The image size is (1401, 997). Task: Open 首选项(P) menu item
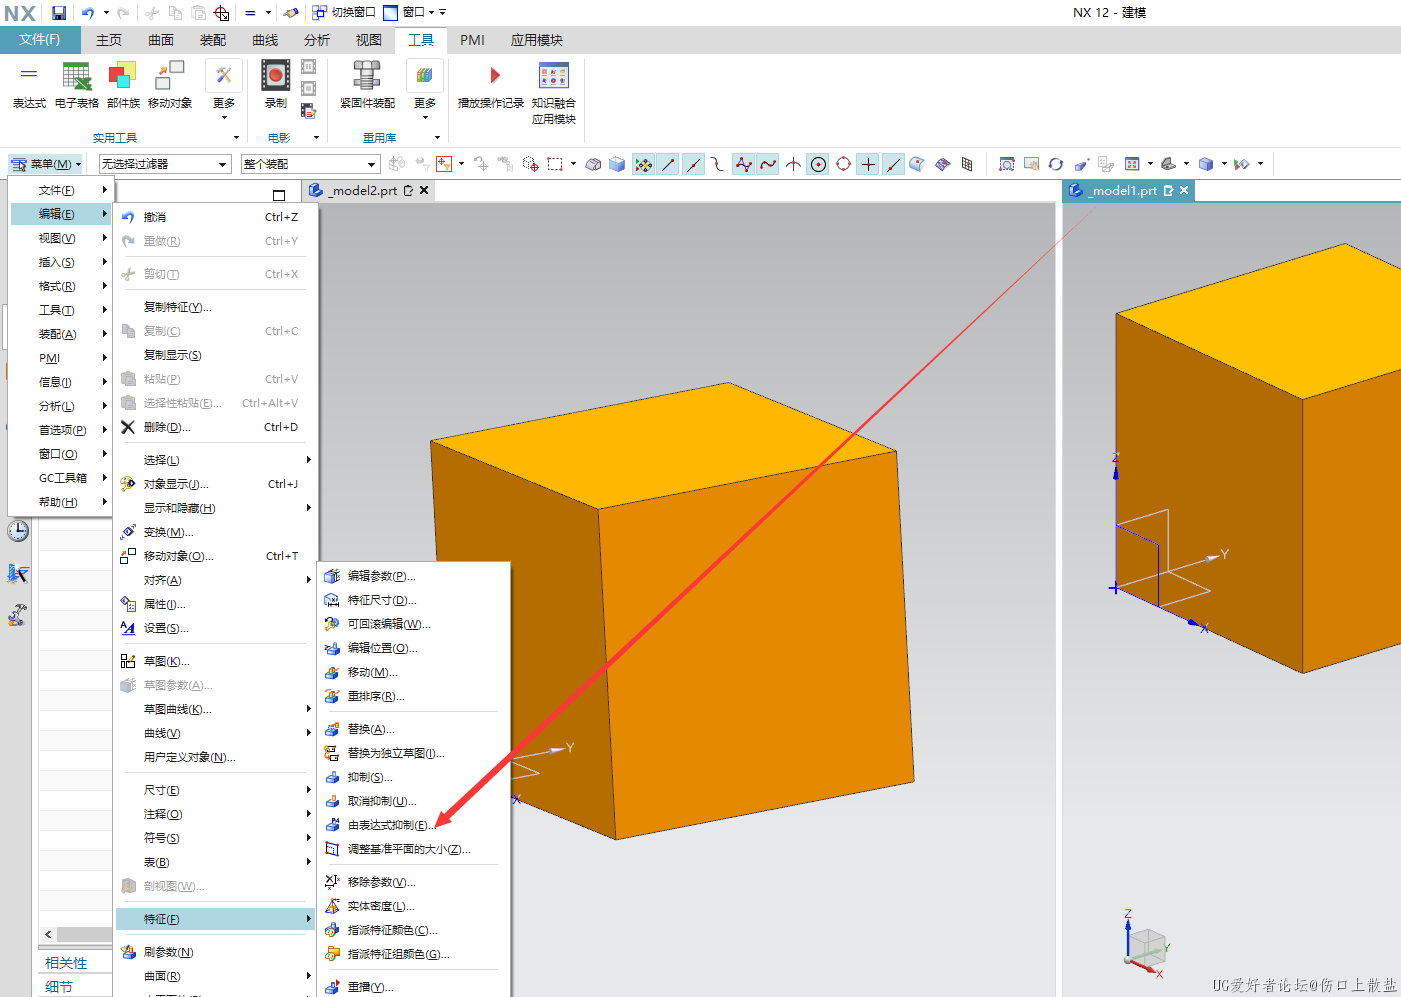61,430
